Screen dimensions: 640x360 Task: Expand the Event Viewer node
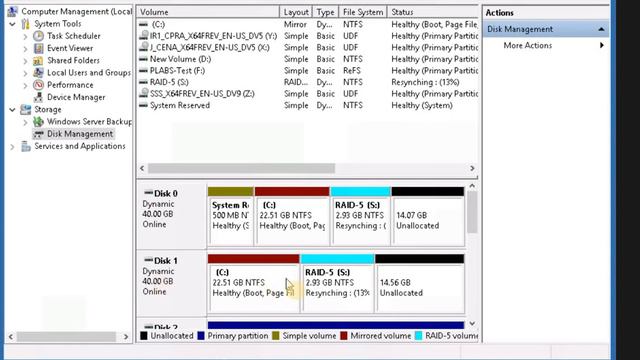click(x=25, y=49)
